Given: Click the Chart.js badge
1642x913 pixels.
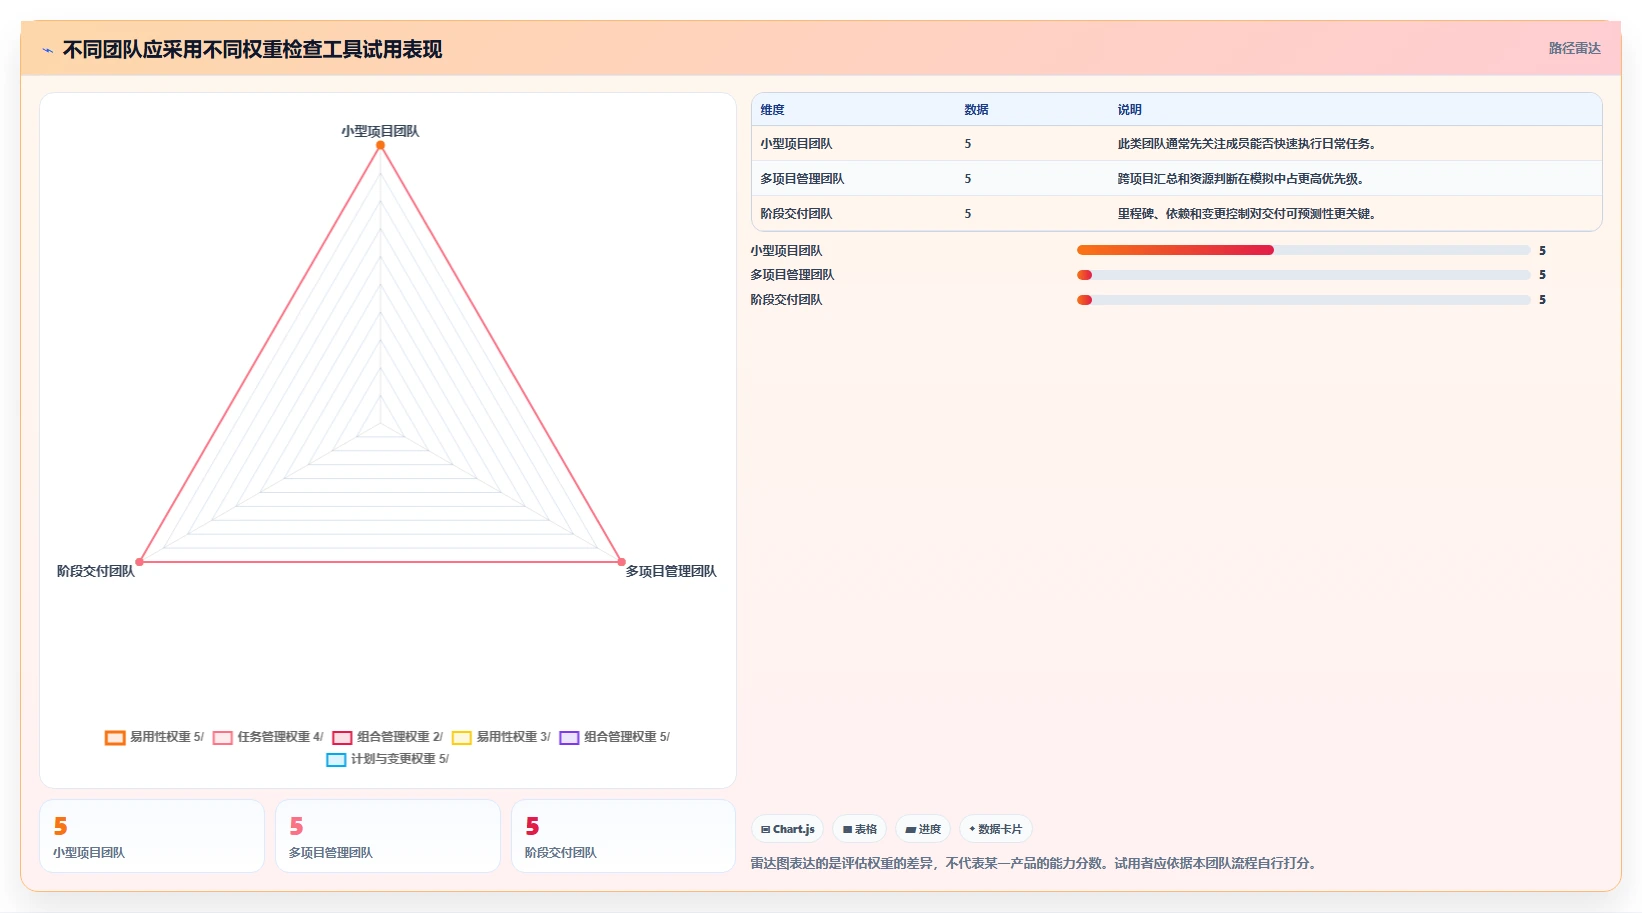Looking at the screenshot, I should point(788,829).
